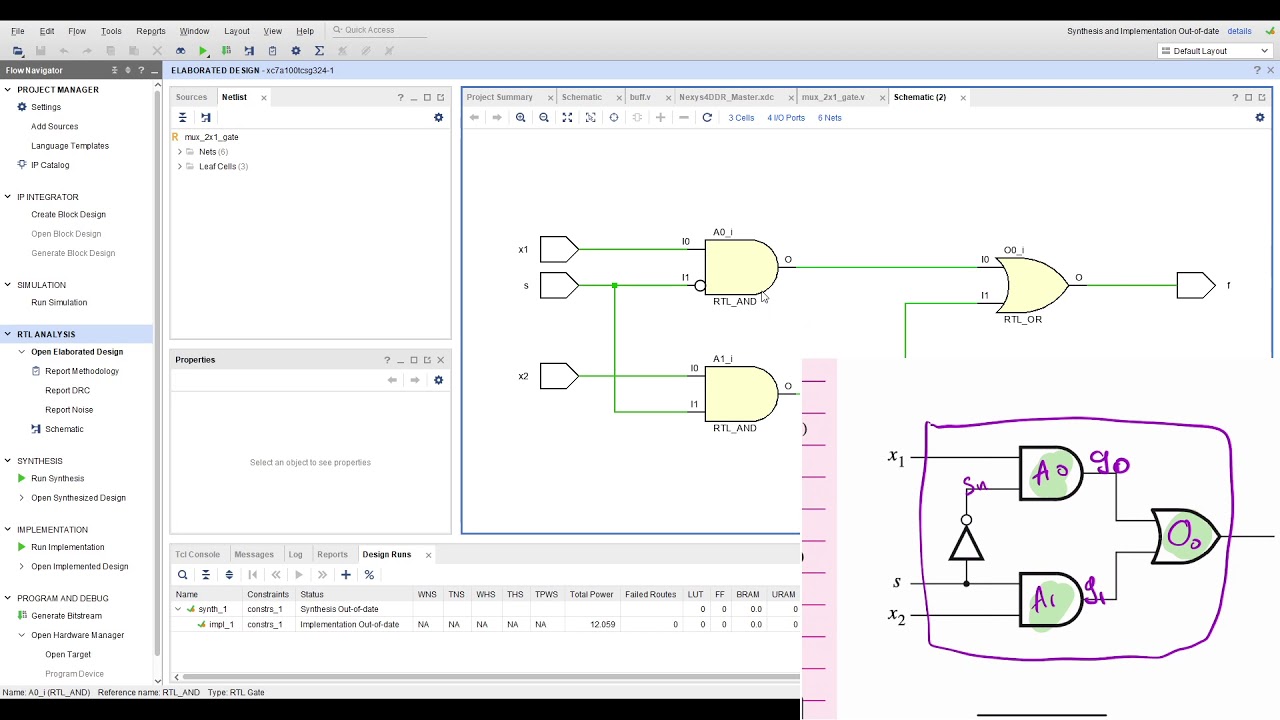
Task: Click the green Run flow arrow in the main toolbar
Action: click(203, 51)
